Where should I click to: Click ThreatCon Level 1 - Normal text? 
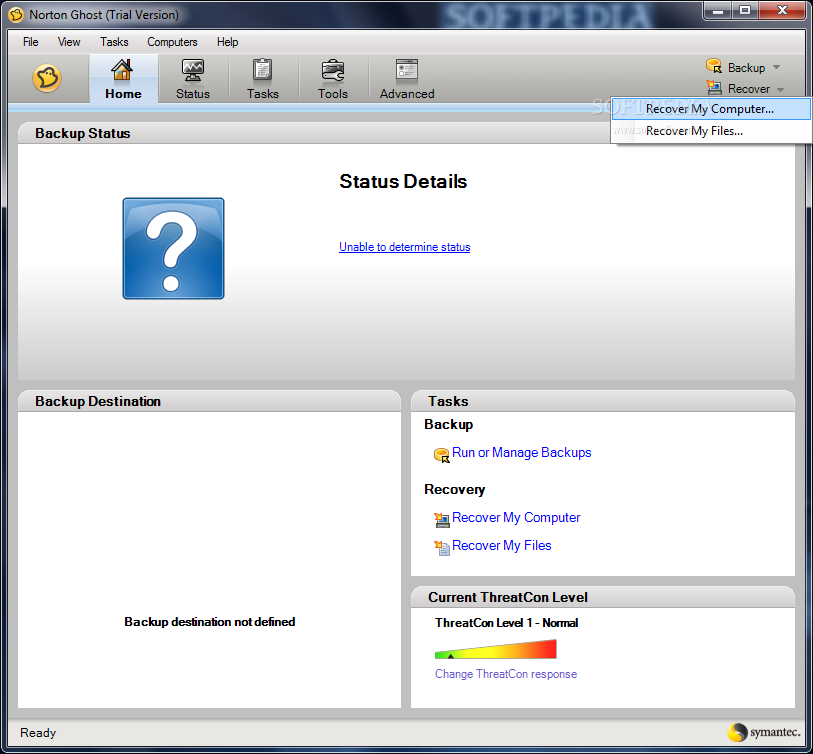pyautogui.click(x=506, y=623)
